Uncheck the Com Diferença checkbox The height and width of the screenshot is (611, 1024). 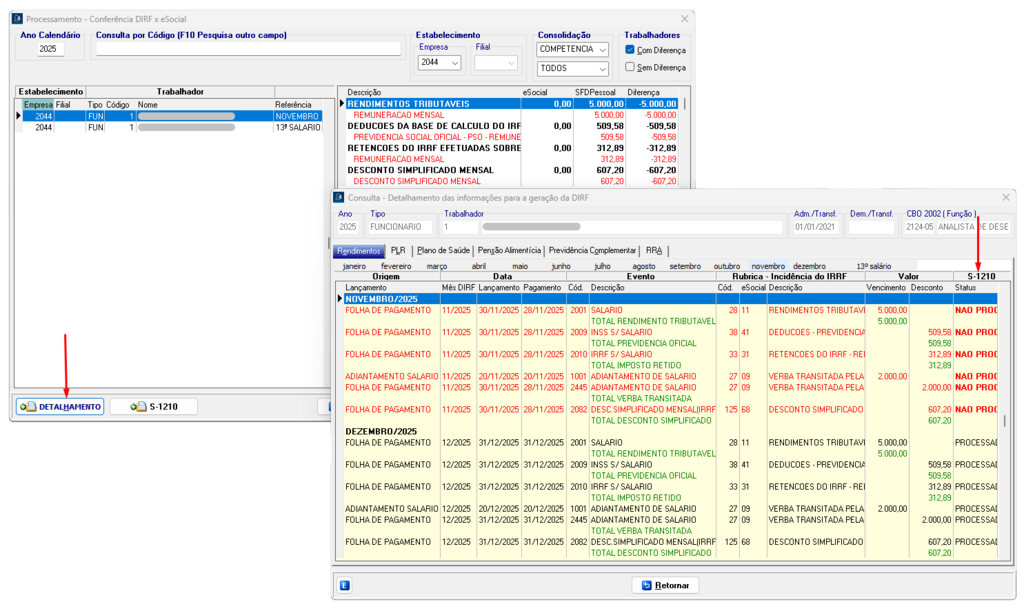(630, 49)
